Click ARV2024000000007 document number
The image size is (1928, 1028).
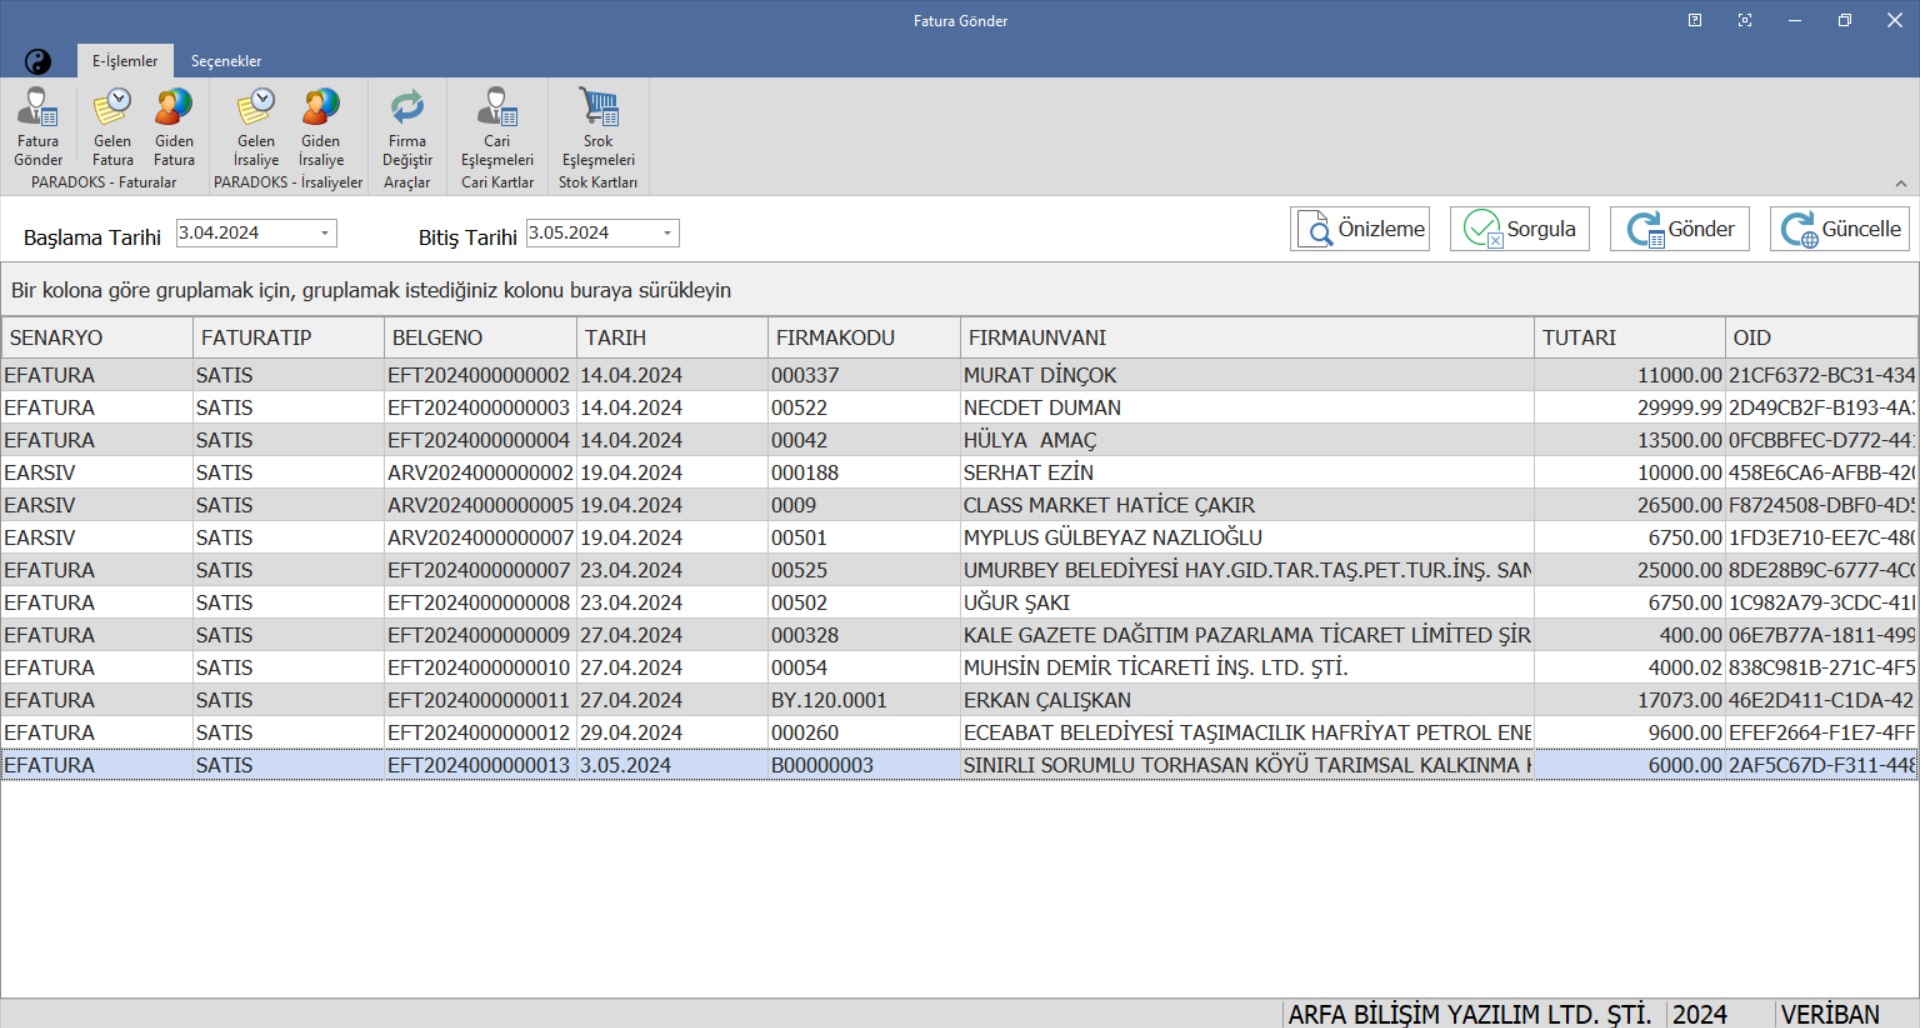click(x=479, y=538)
